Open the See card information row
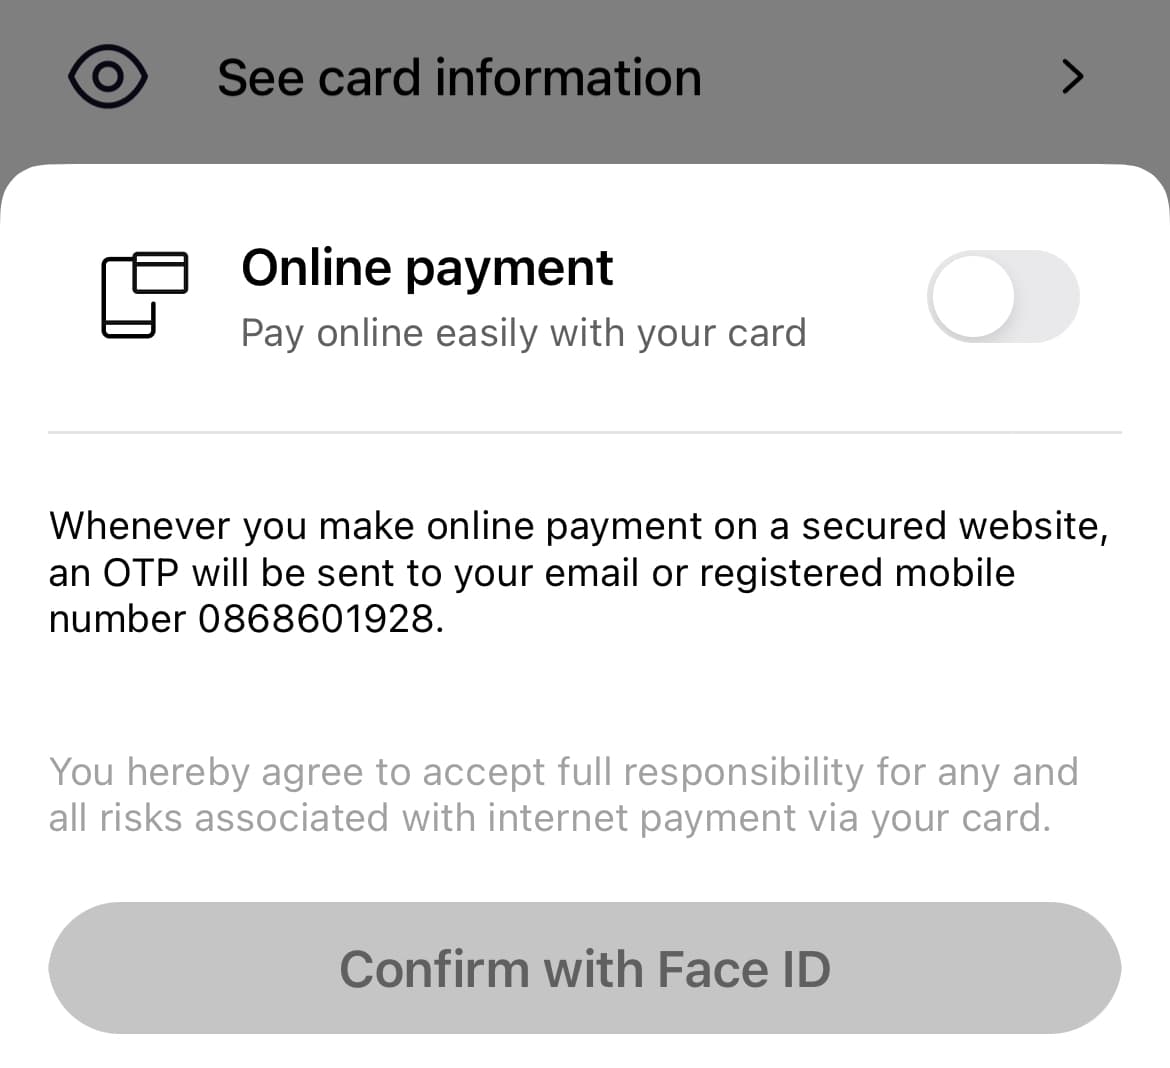The width and height of the screenshot is (1170, 1068). 459,78
